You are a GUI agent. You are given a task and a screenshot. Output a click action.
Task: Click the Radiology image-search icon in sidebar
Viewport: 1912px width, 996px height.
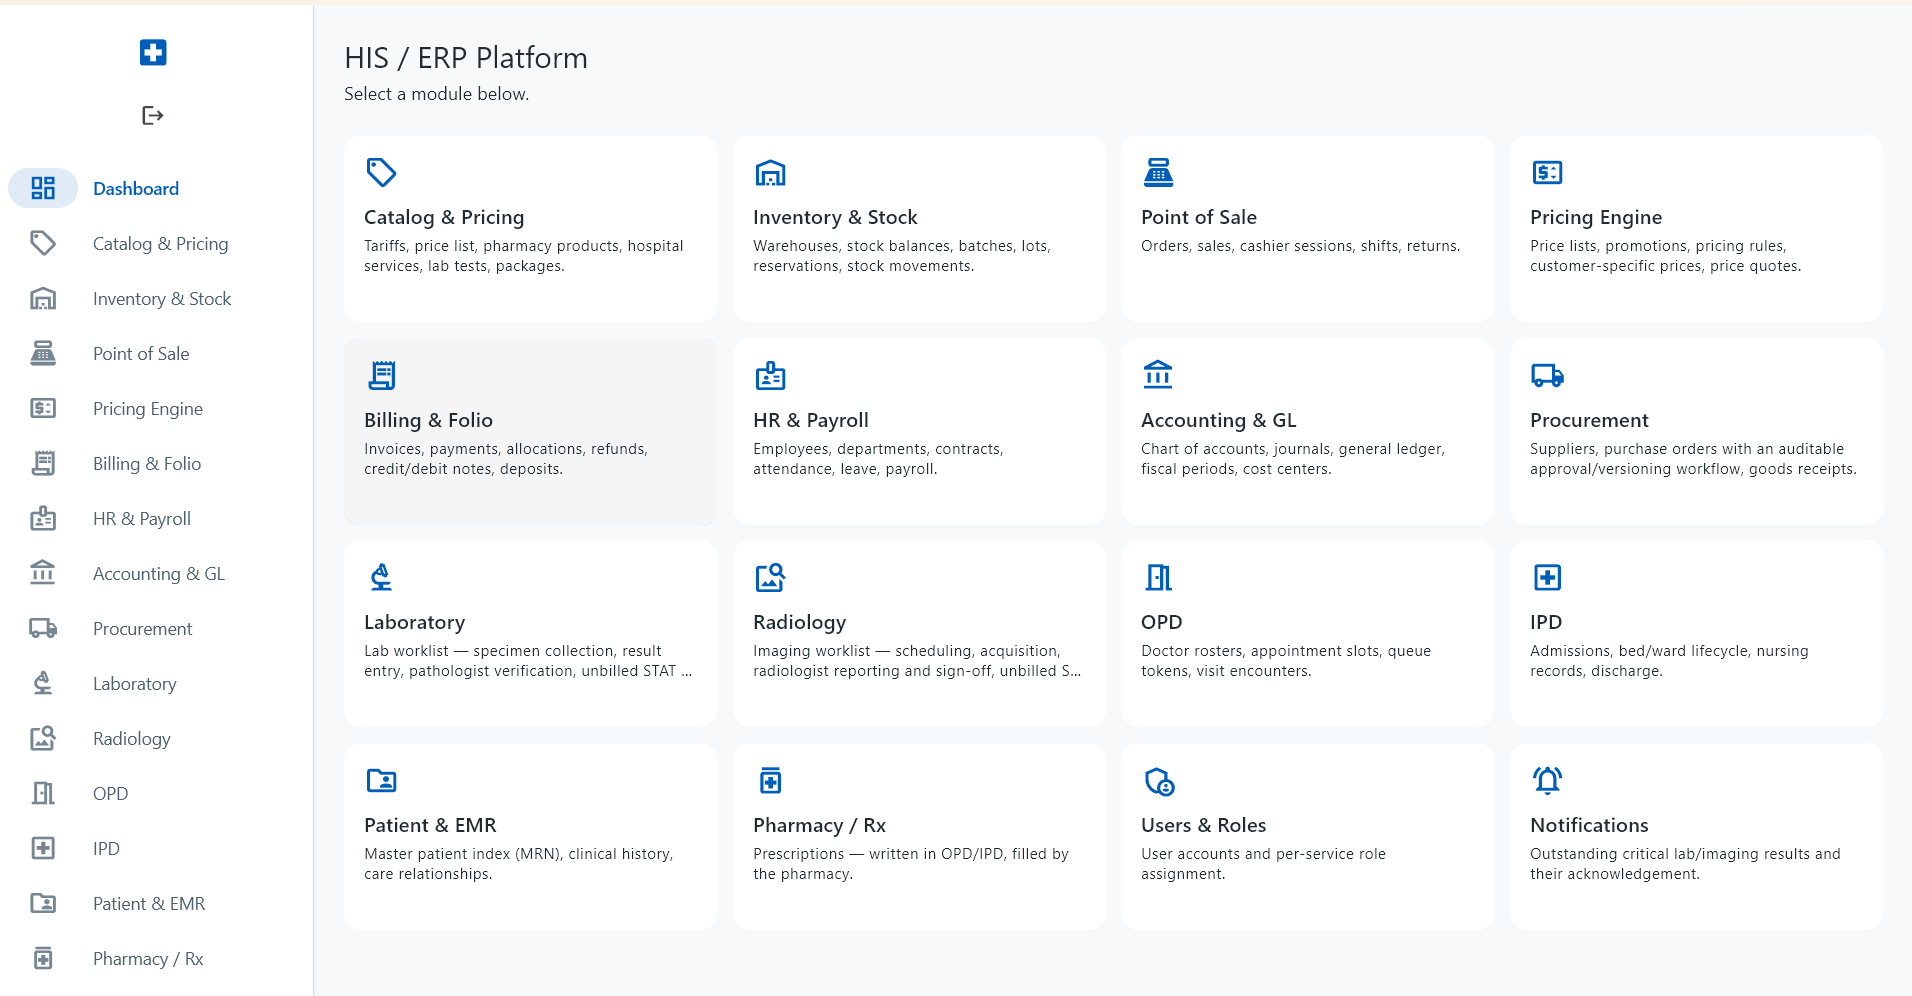pyautogui.click(x=43, y=738)
